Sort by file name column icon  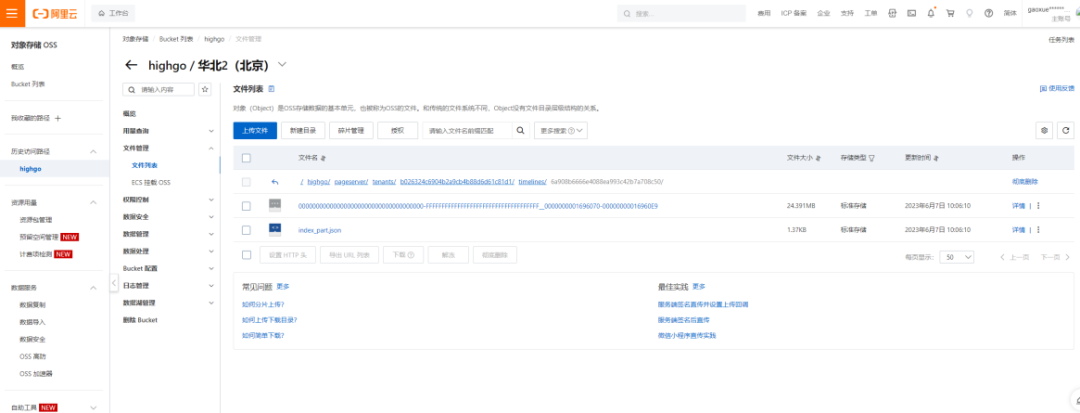322,158
